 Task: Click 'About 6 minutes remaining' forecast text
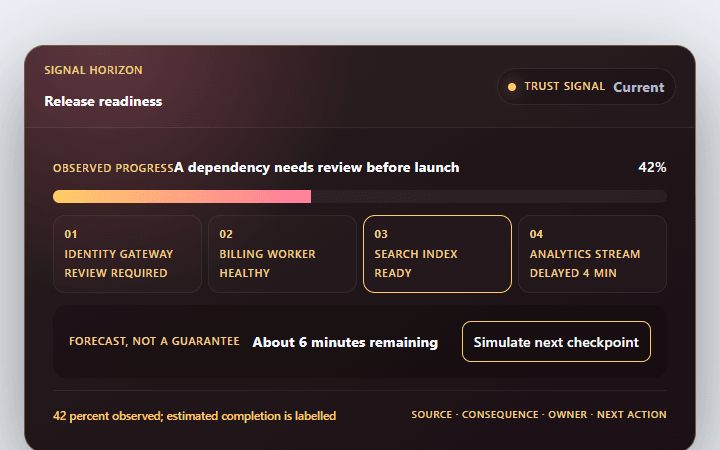pyautogui.click(x=345, y=342)
